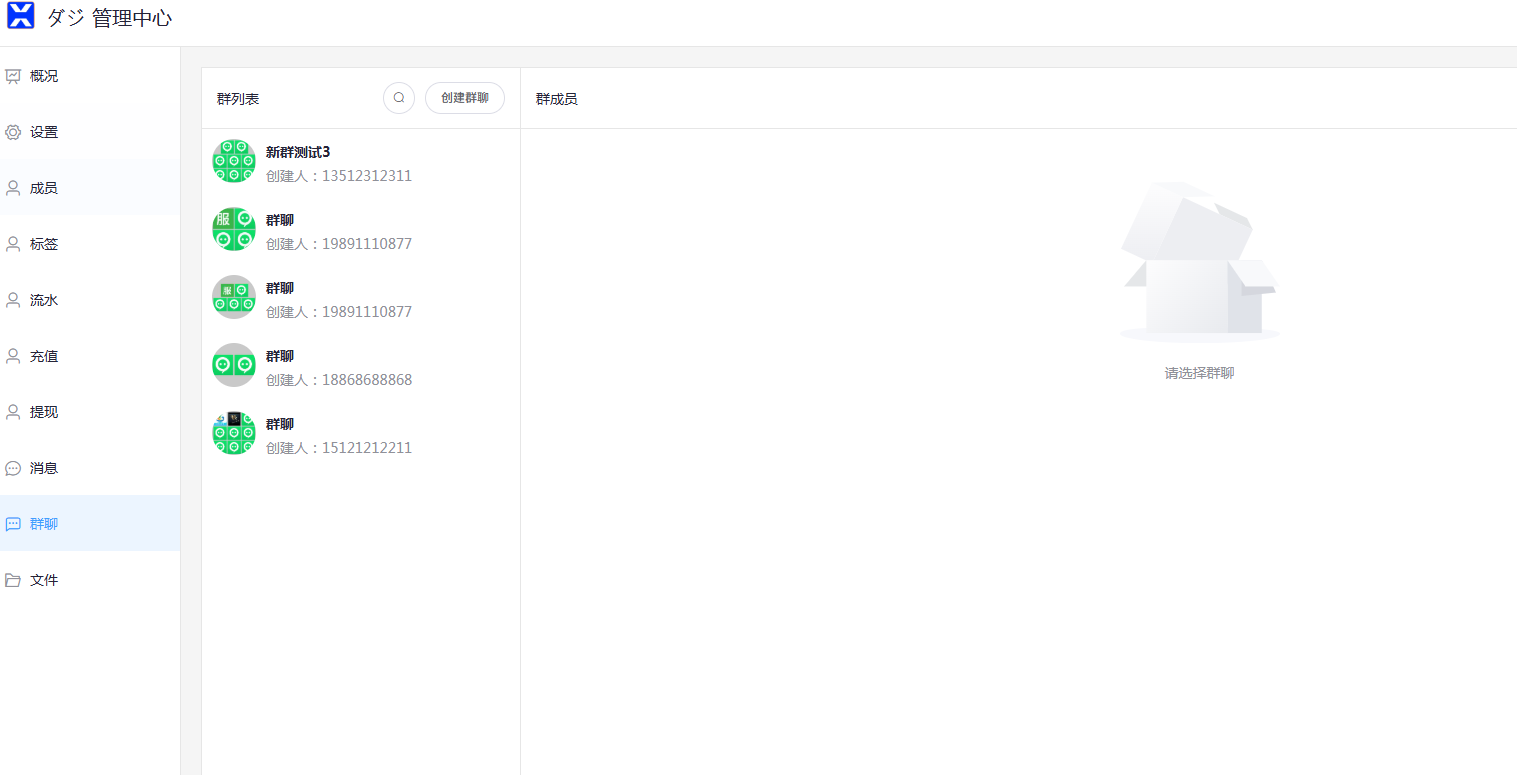The width and height of the screenshot is (1517, 775).
Task: Click the blue X logo icon
Action: click(20, 16)
